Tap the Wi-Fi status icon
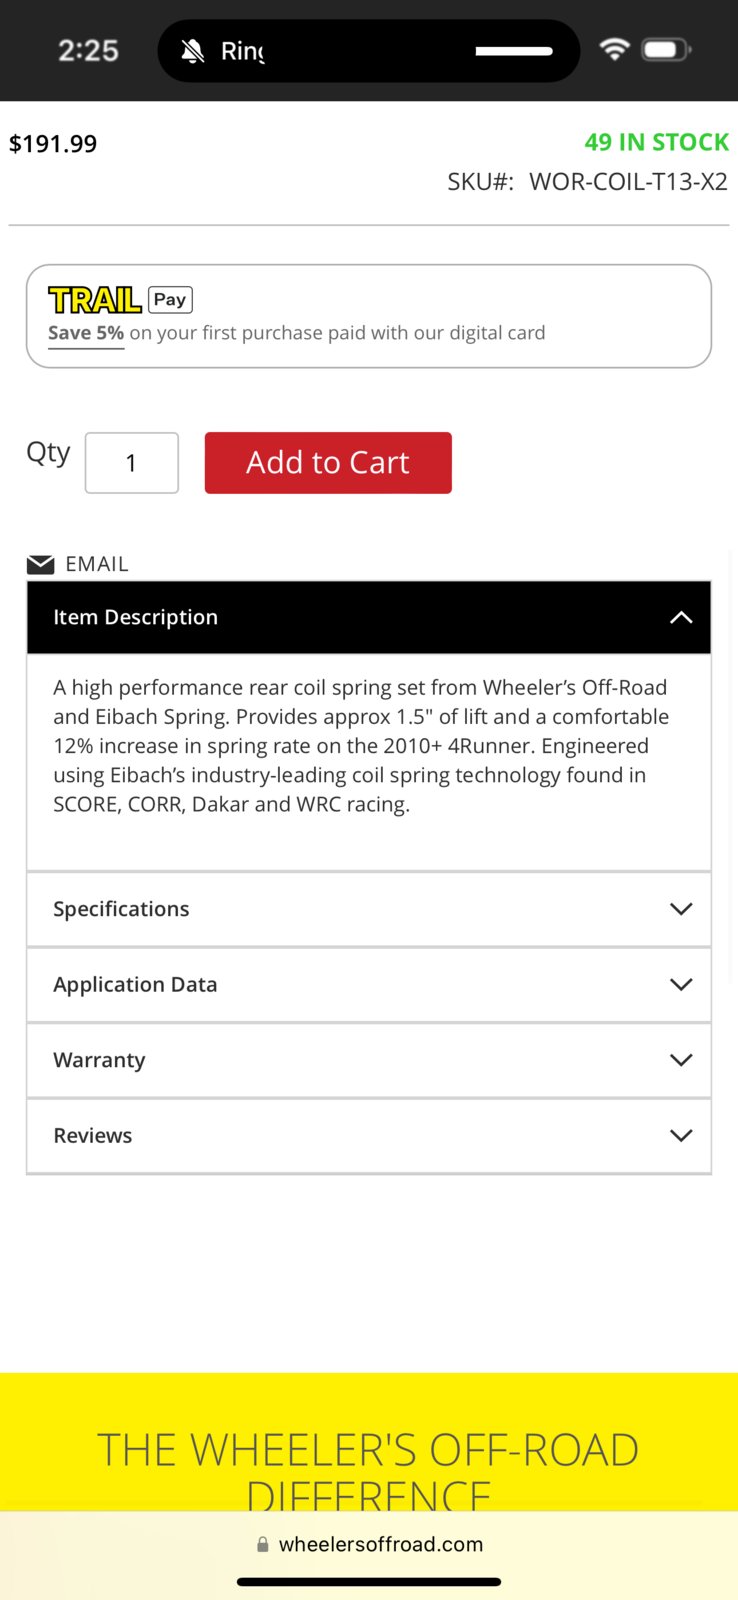738x1600 pixels. 614,49
